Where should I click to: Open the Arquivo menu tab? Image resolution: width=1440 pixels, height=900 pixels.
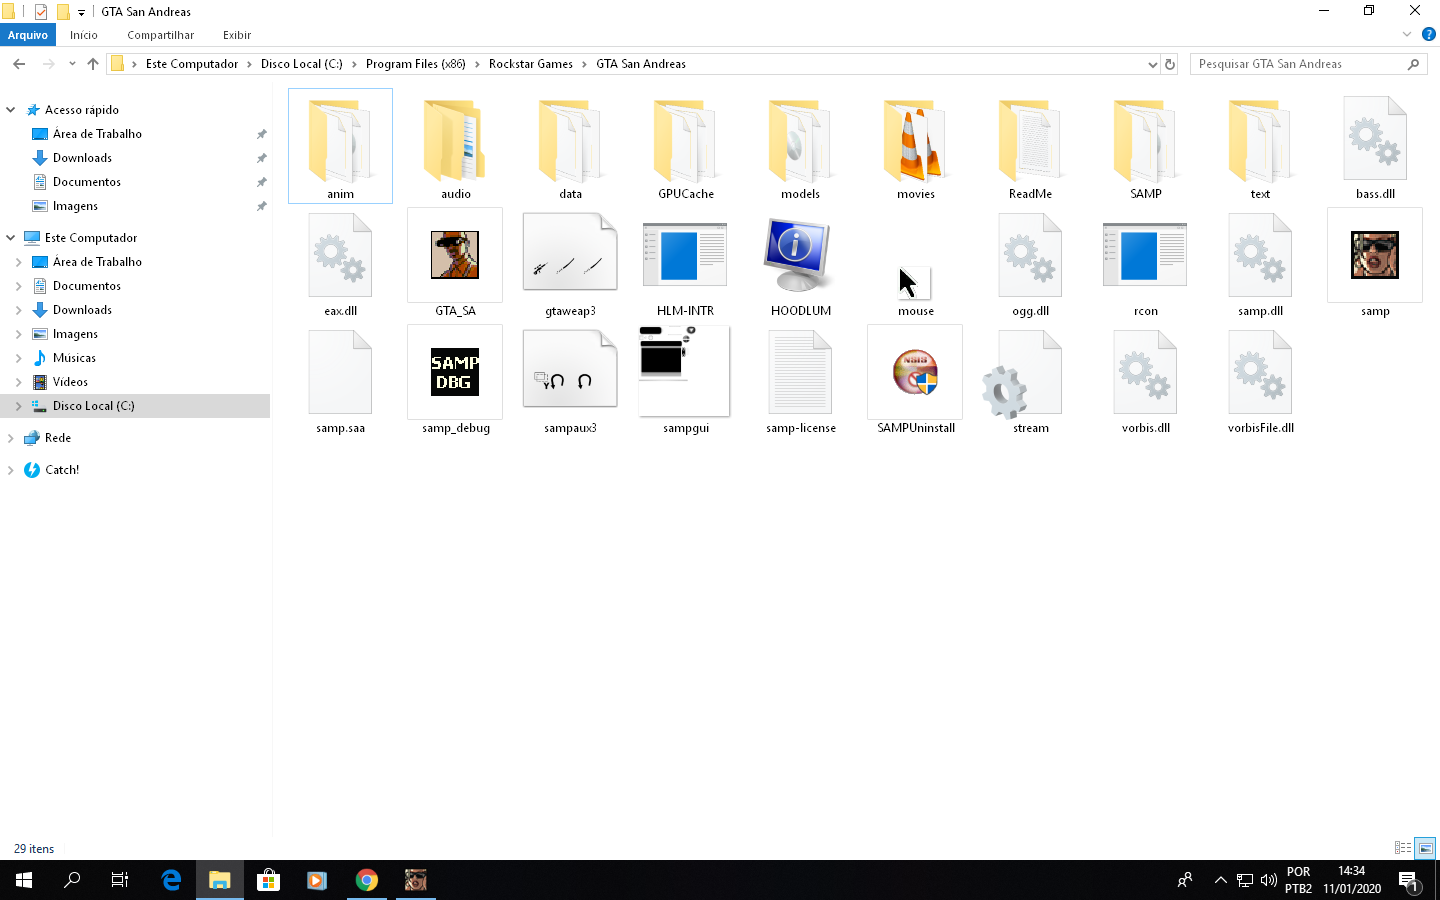pyautogui.click(x=28, y=35)
